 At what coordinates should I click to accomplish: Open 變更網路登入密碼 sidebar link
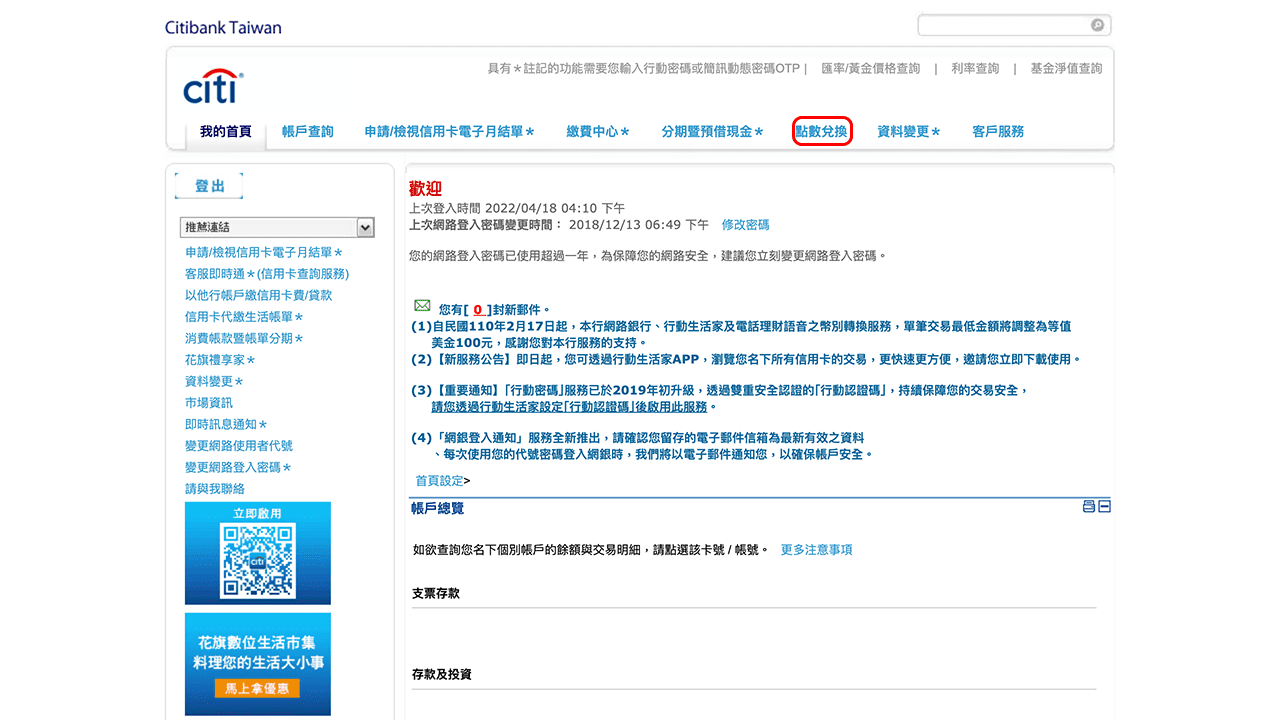click(237, 467)
